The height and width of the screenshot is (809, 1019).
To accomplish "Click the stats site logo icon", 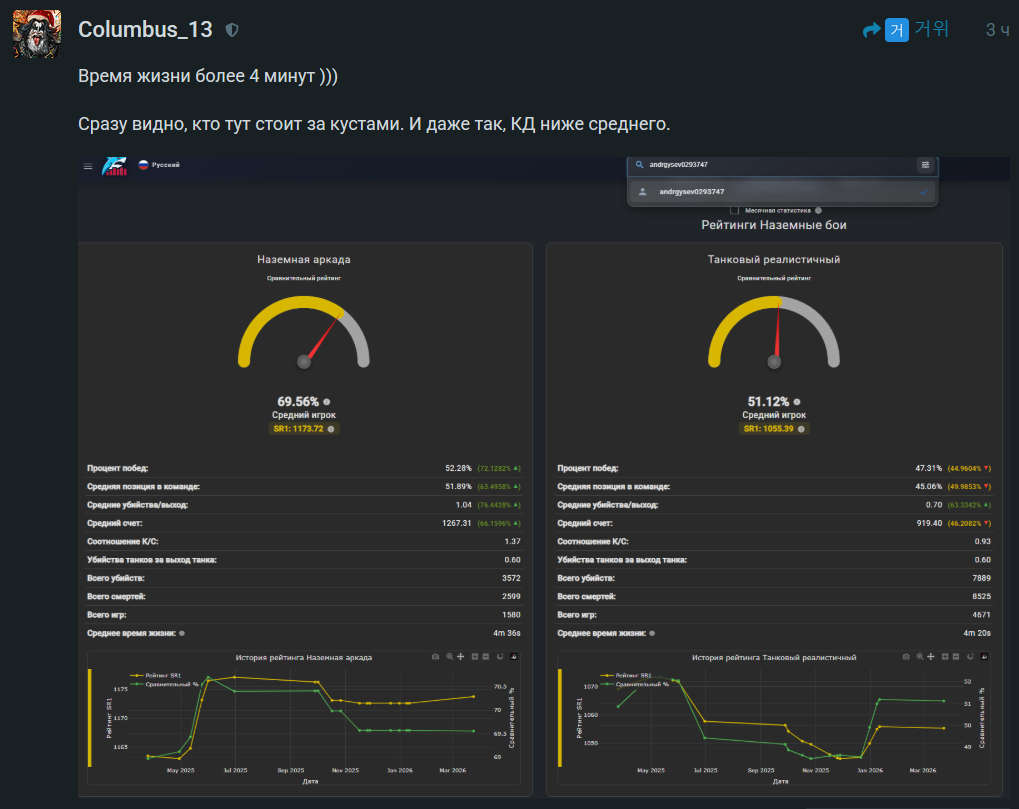I will pyautogui.click(x=114, y=166).
